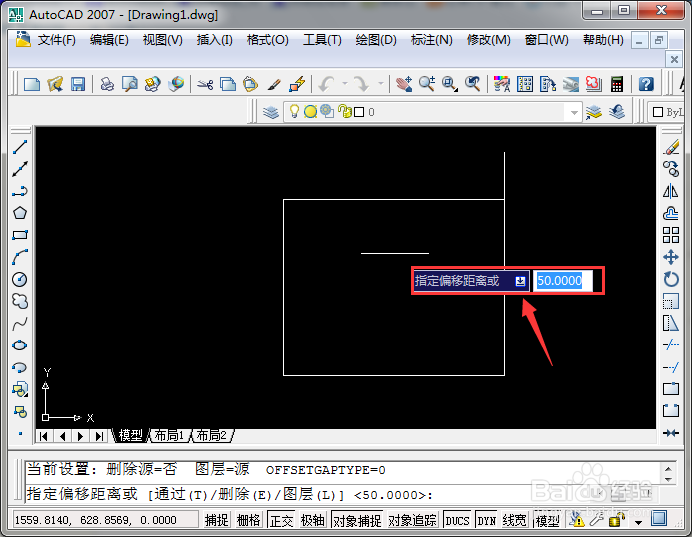692x537 pixels.
Task: Select the Spline tool
Action: (x=20, y=324)
